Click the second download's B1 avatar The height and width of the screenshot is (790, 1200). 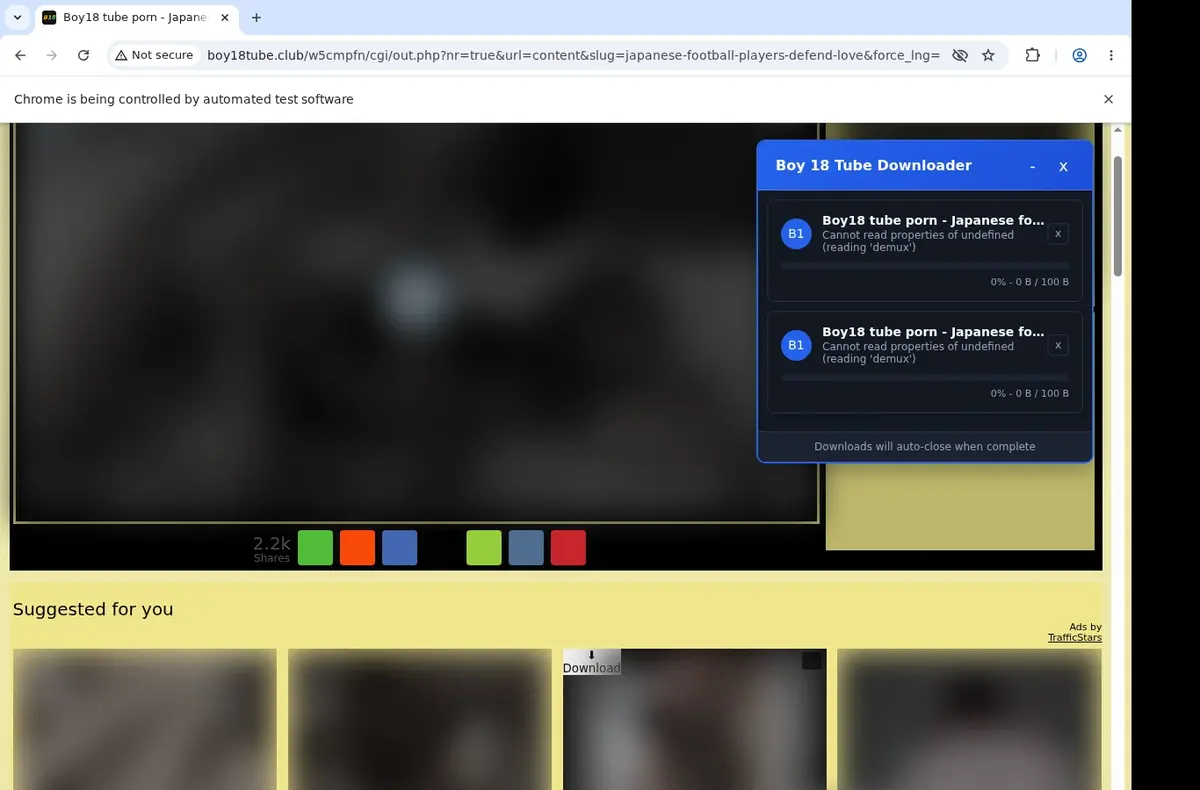796,345
